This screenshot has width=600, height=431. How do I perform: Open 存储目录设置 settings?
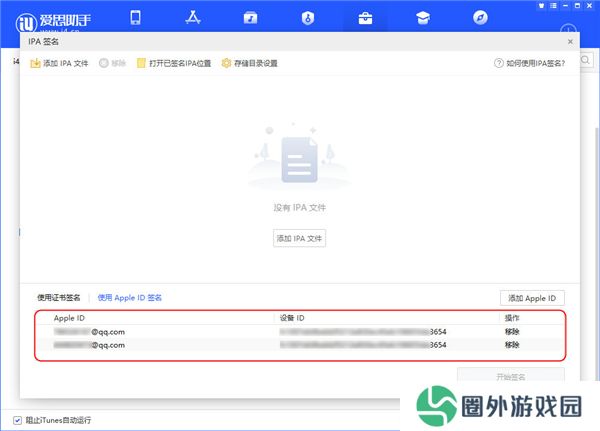249,63
